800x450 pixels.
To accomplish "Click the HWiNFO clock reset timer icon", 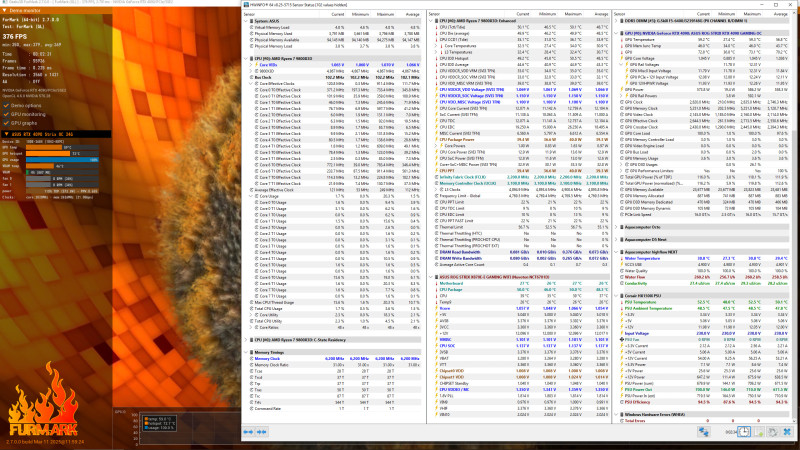I will click(744, 432).
